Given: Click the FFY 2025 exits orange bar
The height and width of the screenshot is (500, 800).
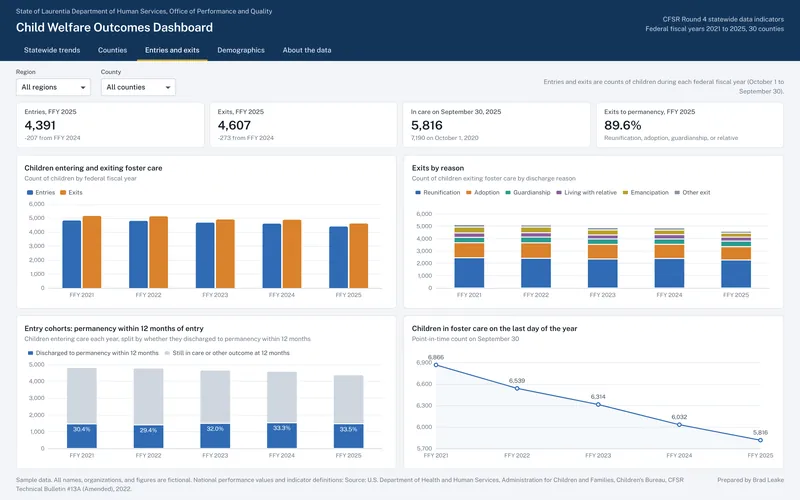Looking at the screenshot, I should coord(359,256).
